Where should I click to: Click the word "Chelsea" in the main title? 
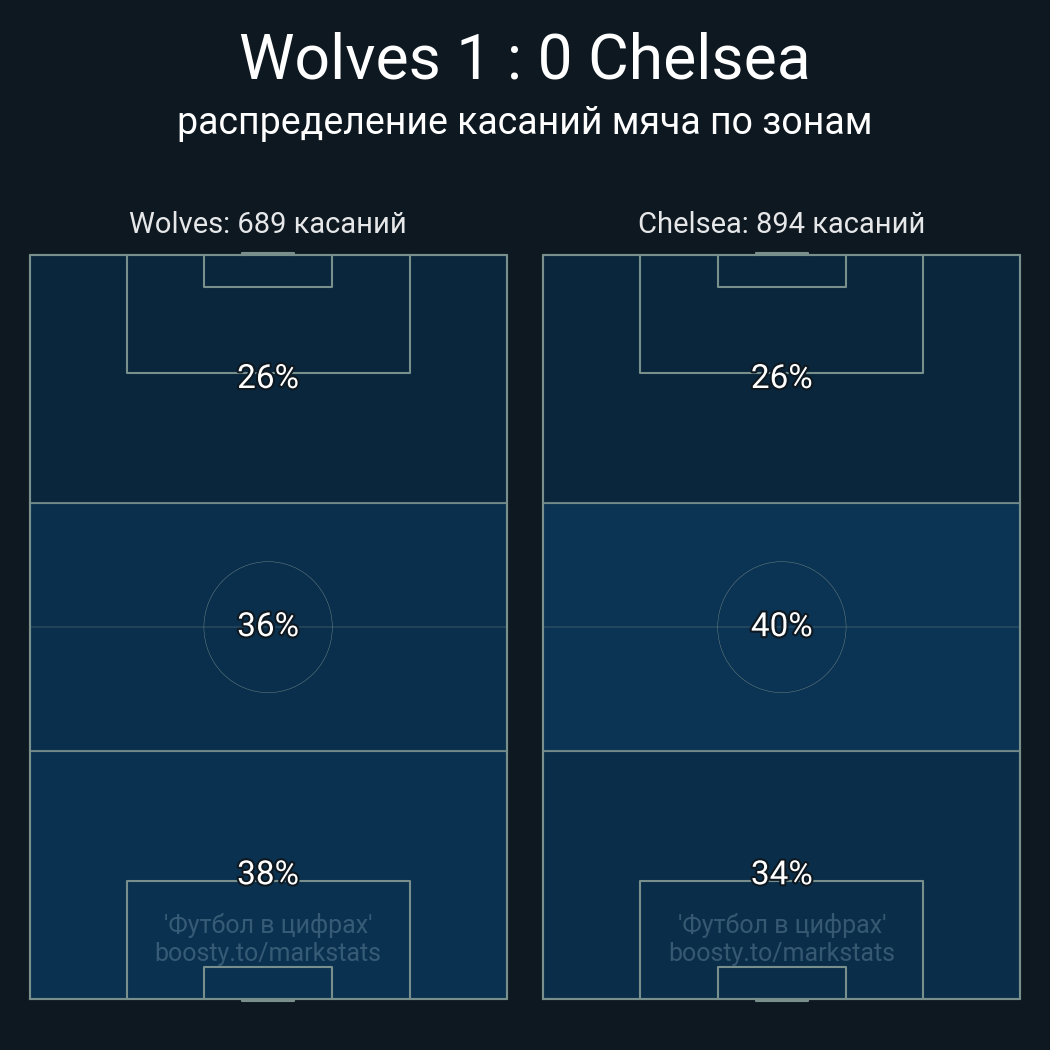(698, 58)
